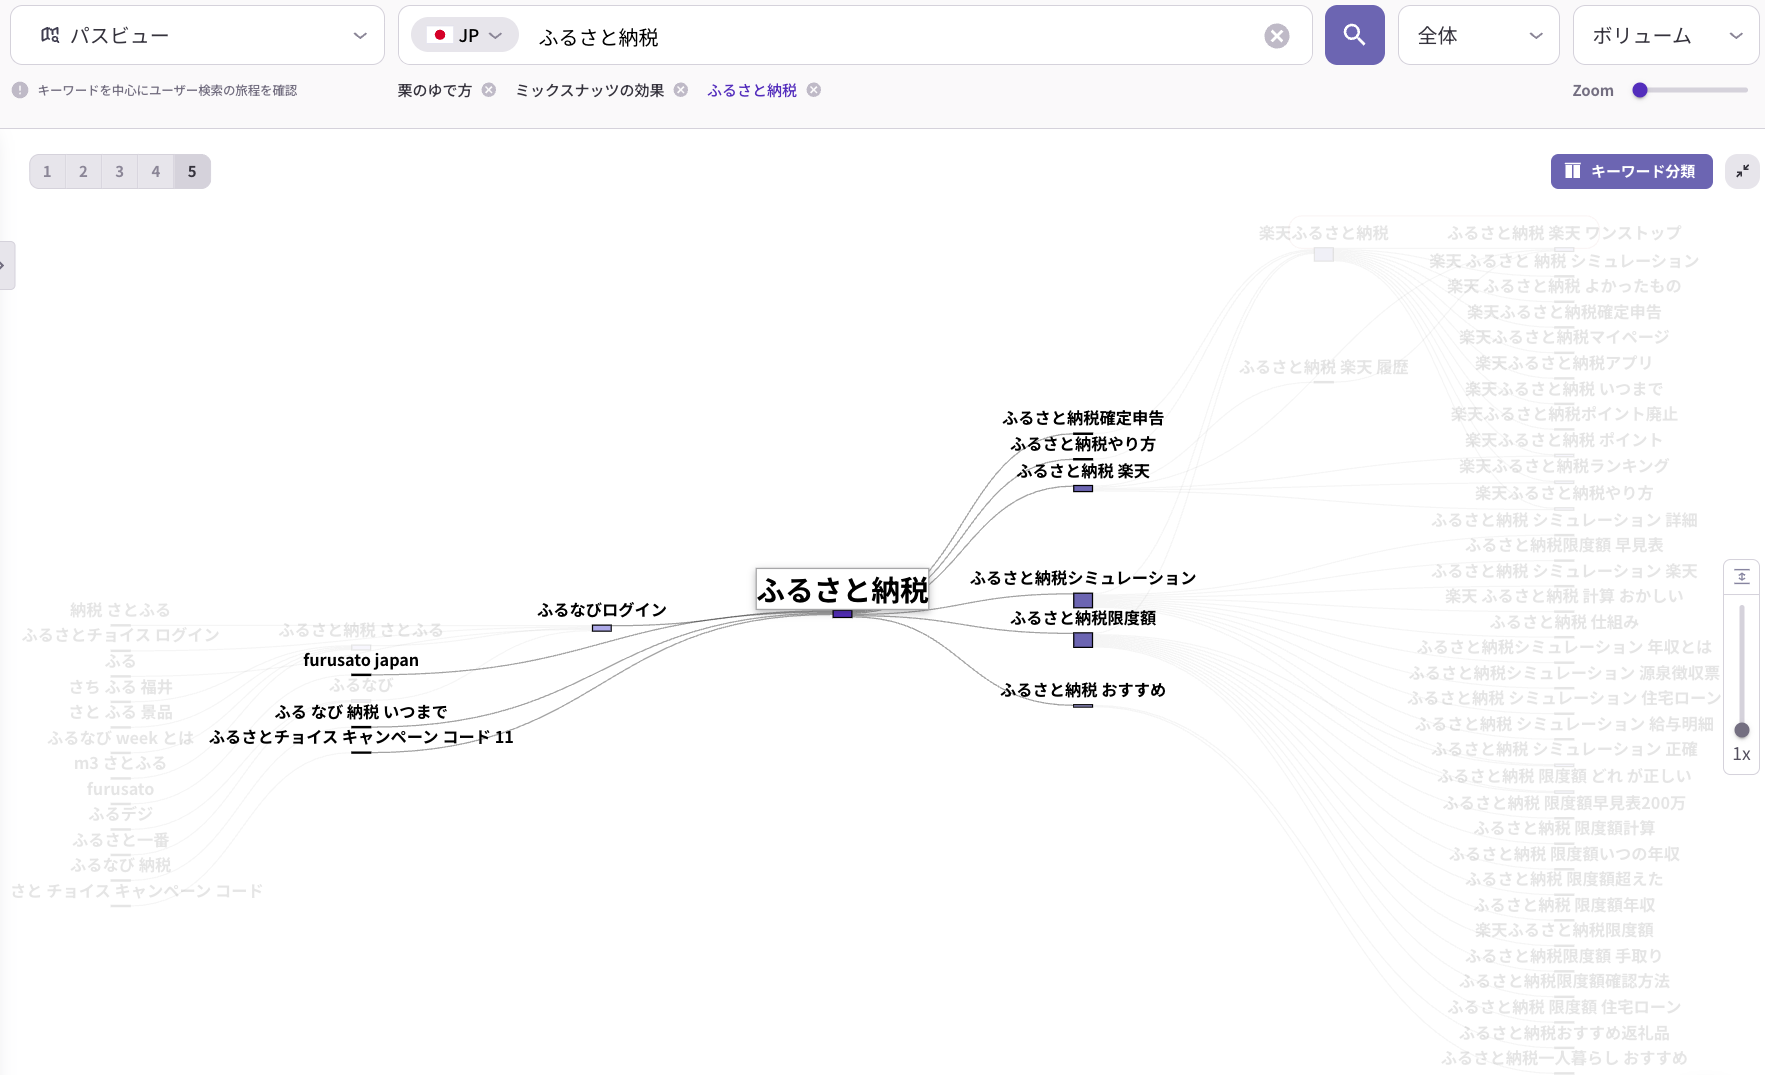This screenshot has height=1075, width=1765.
Task: Click the faded ふるさと納税 楽天 履歴 node
Action: pos(1323,367)
